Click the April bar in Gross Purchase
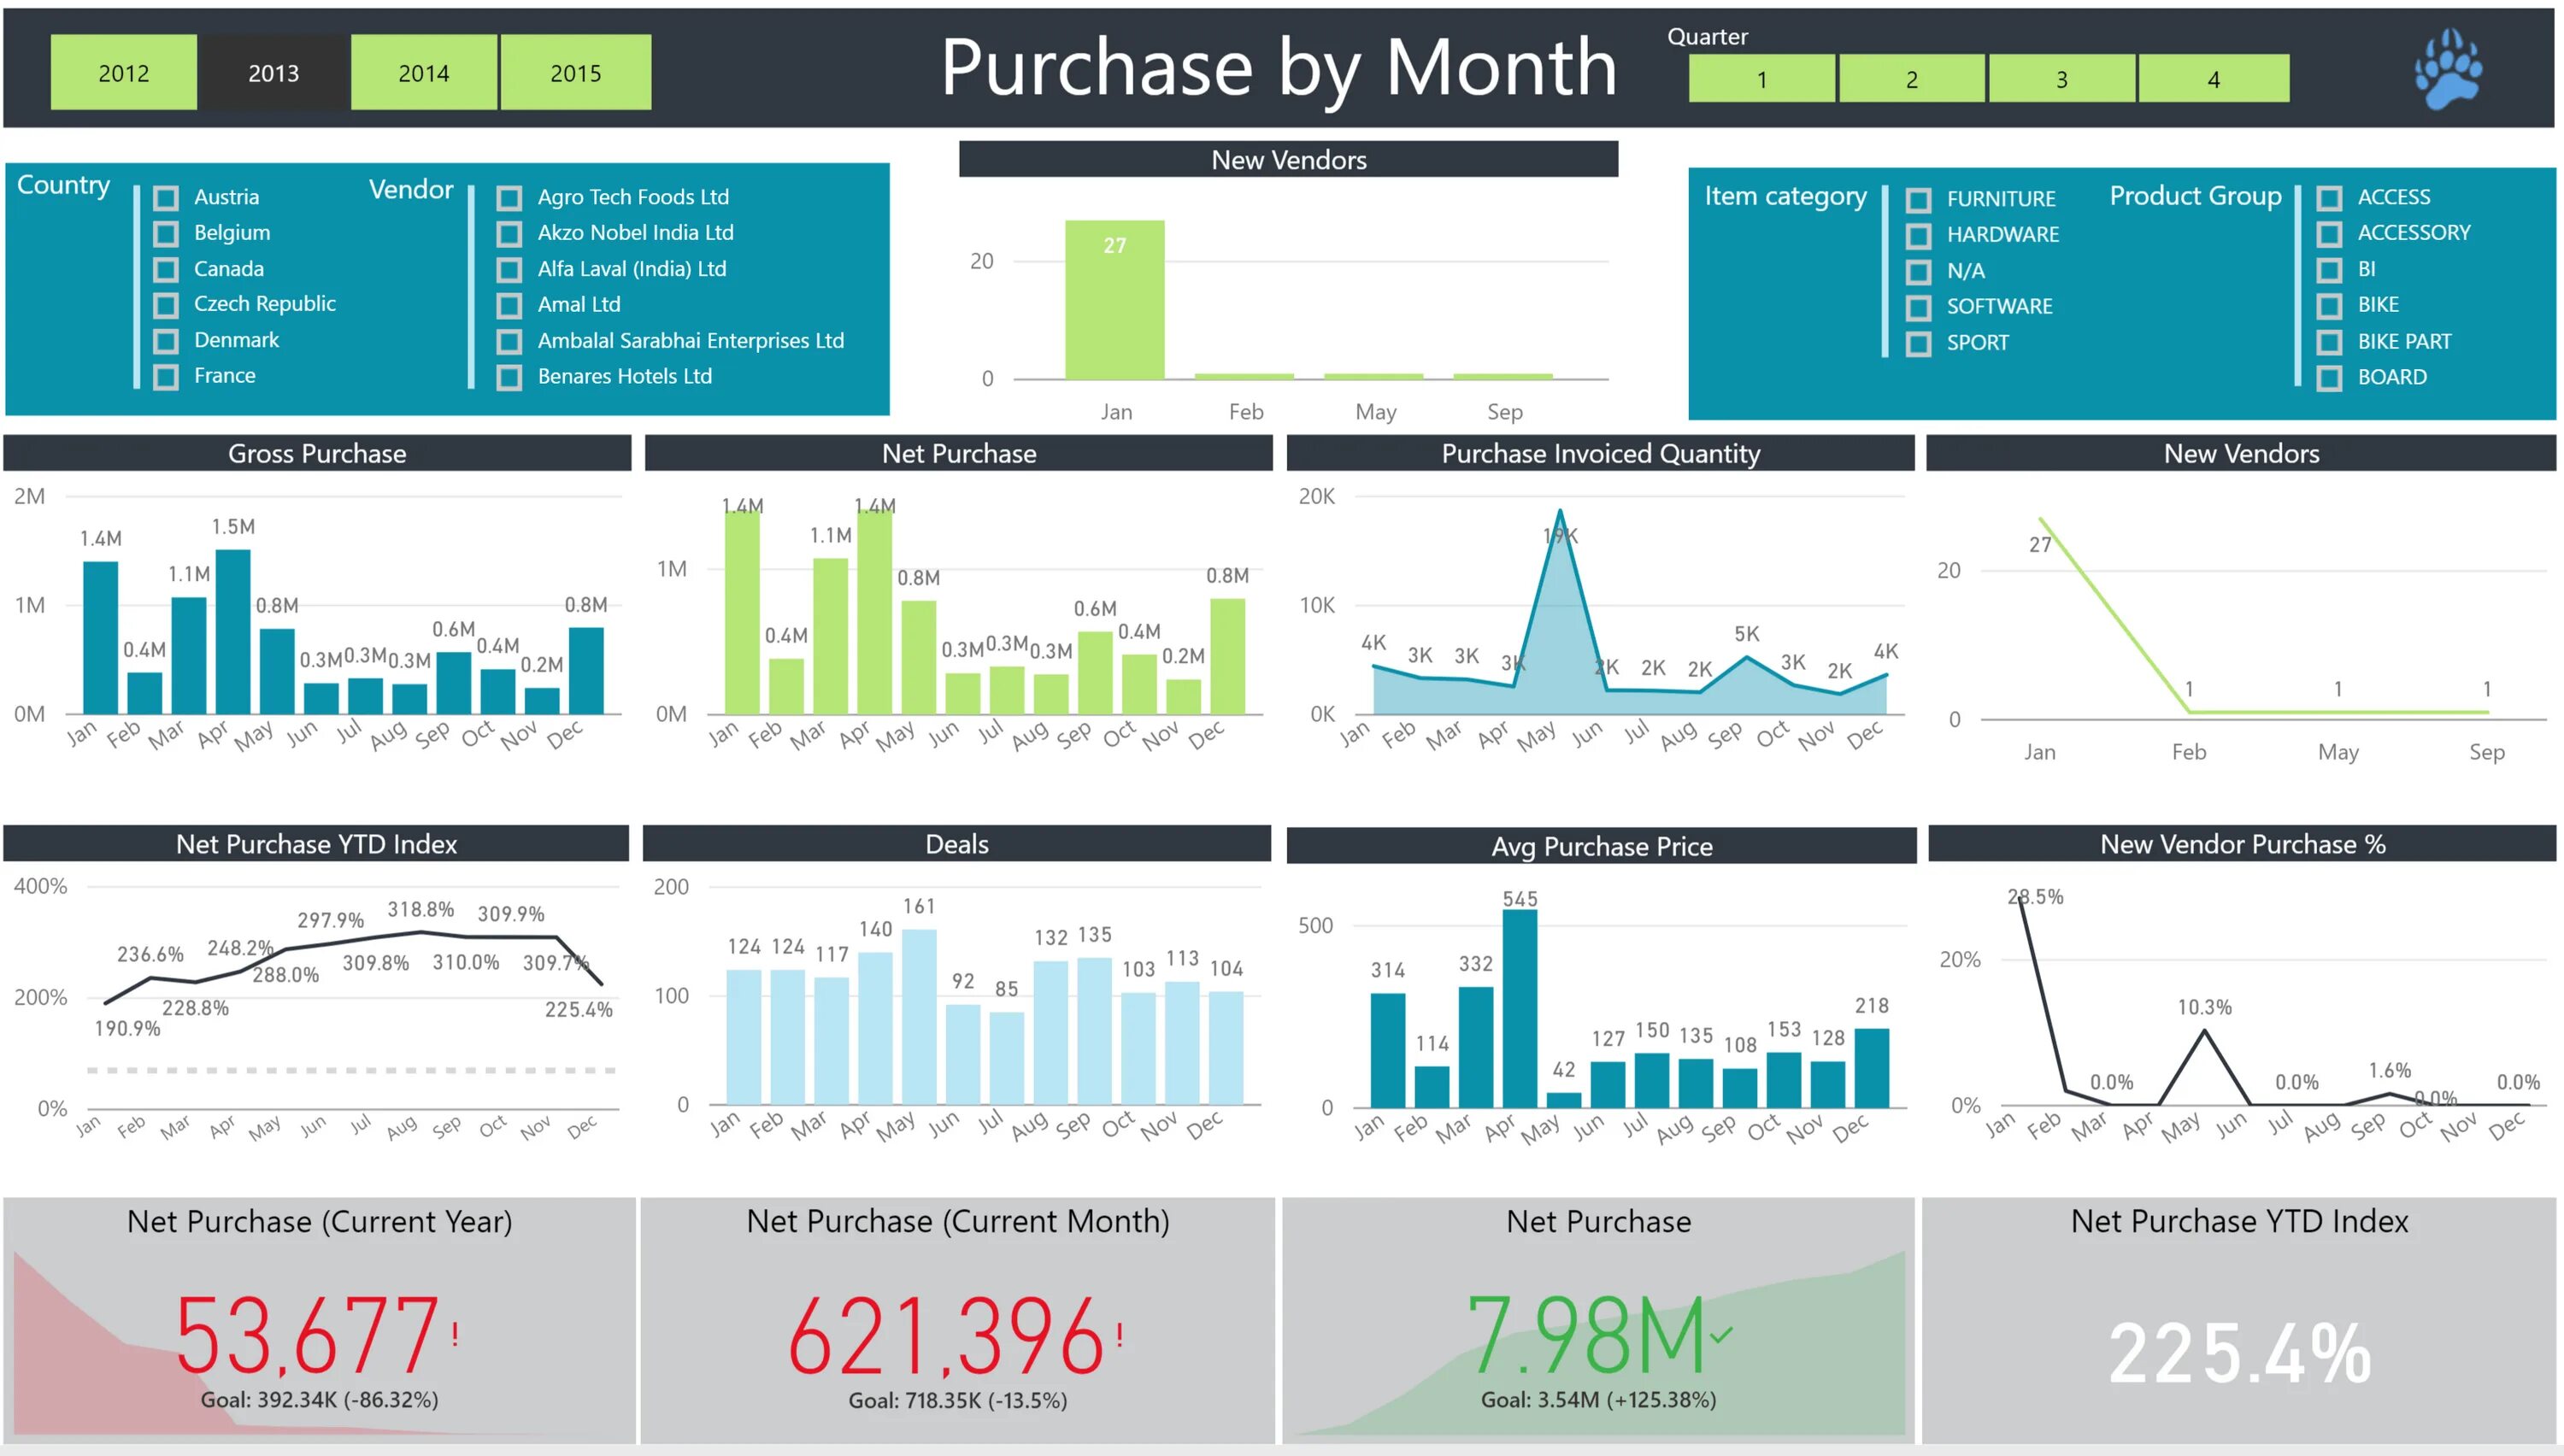Image resolution: width=2564 pixels, height=1456 pixels. point(233,632)
